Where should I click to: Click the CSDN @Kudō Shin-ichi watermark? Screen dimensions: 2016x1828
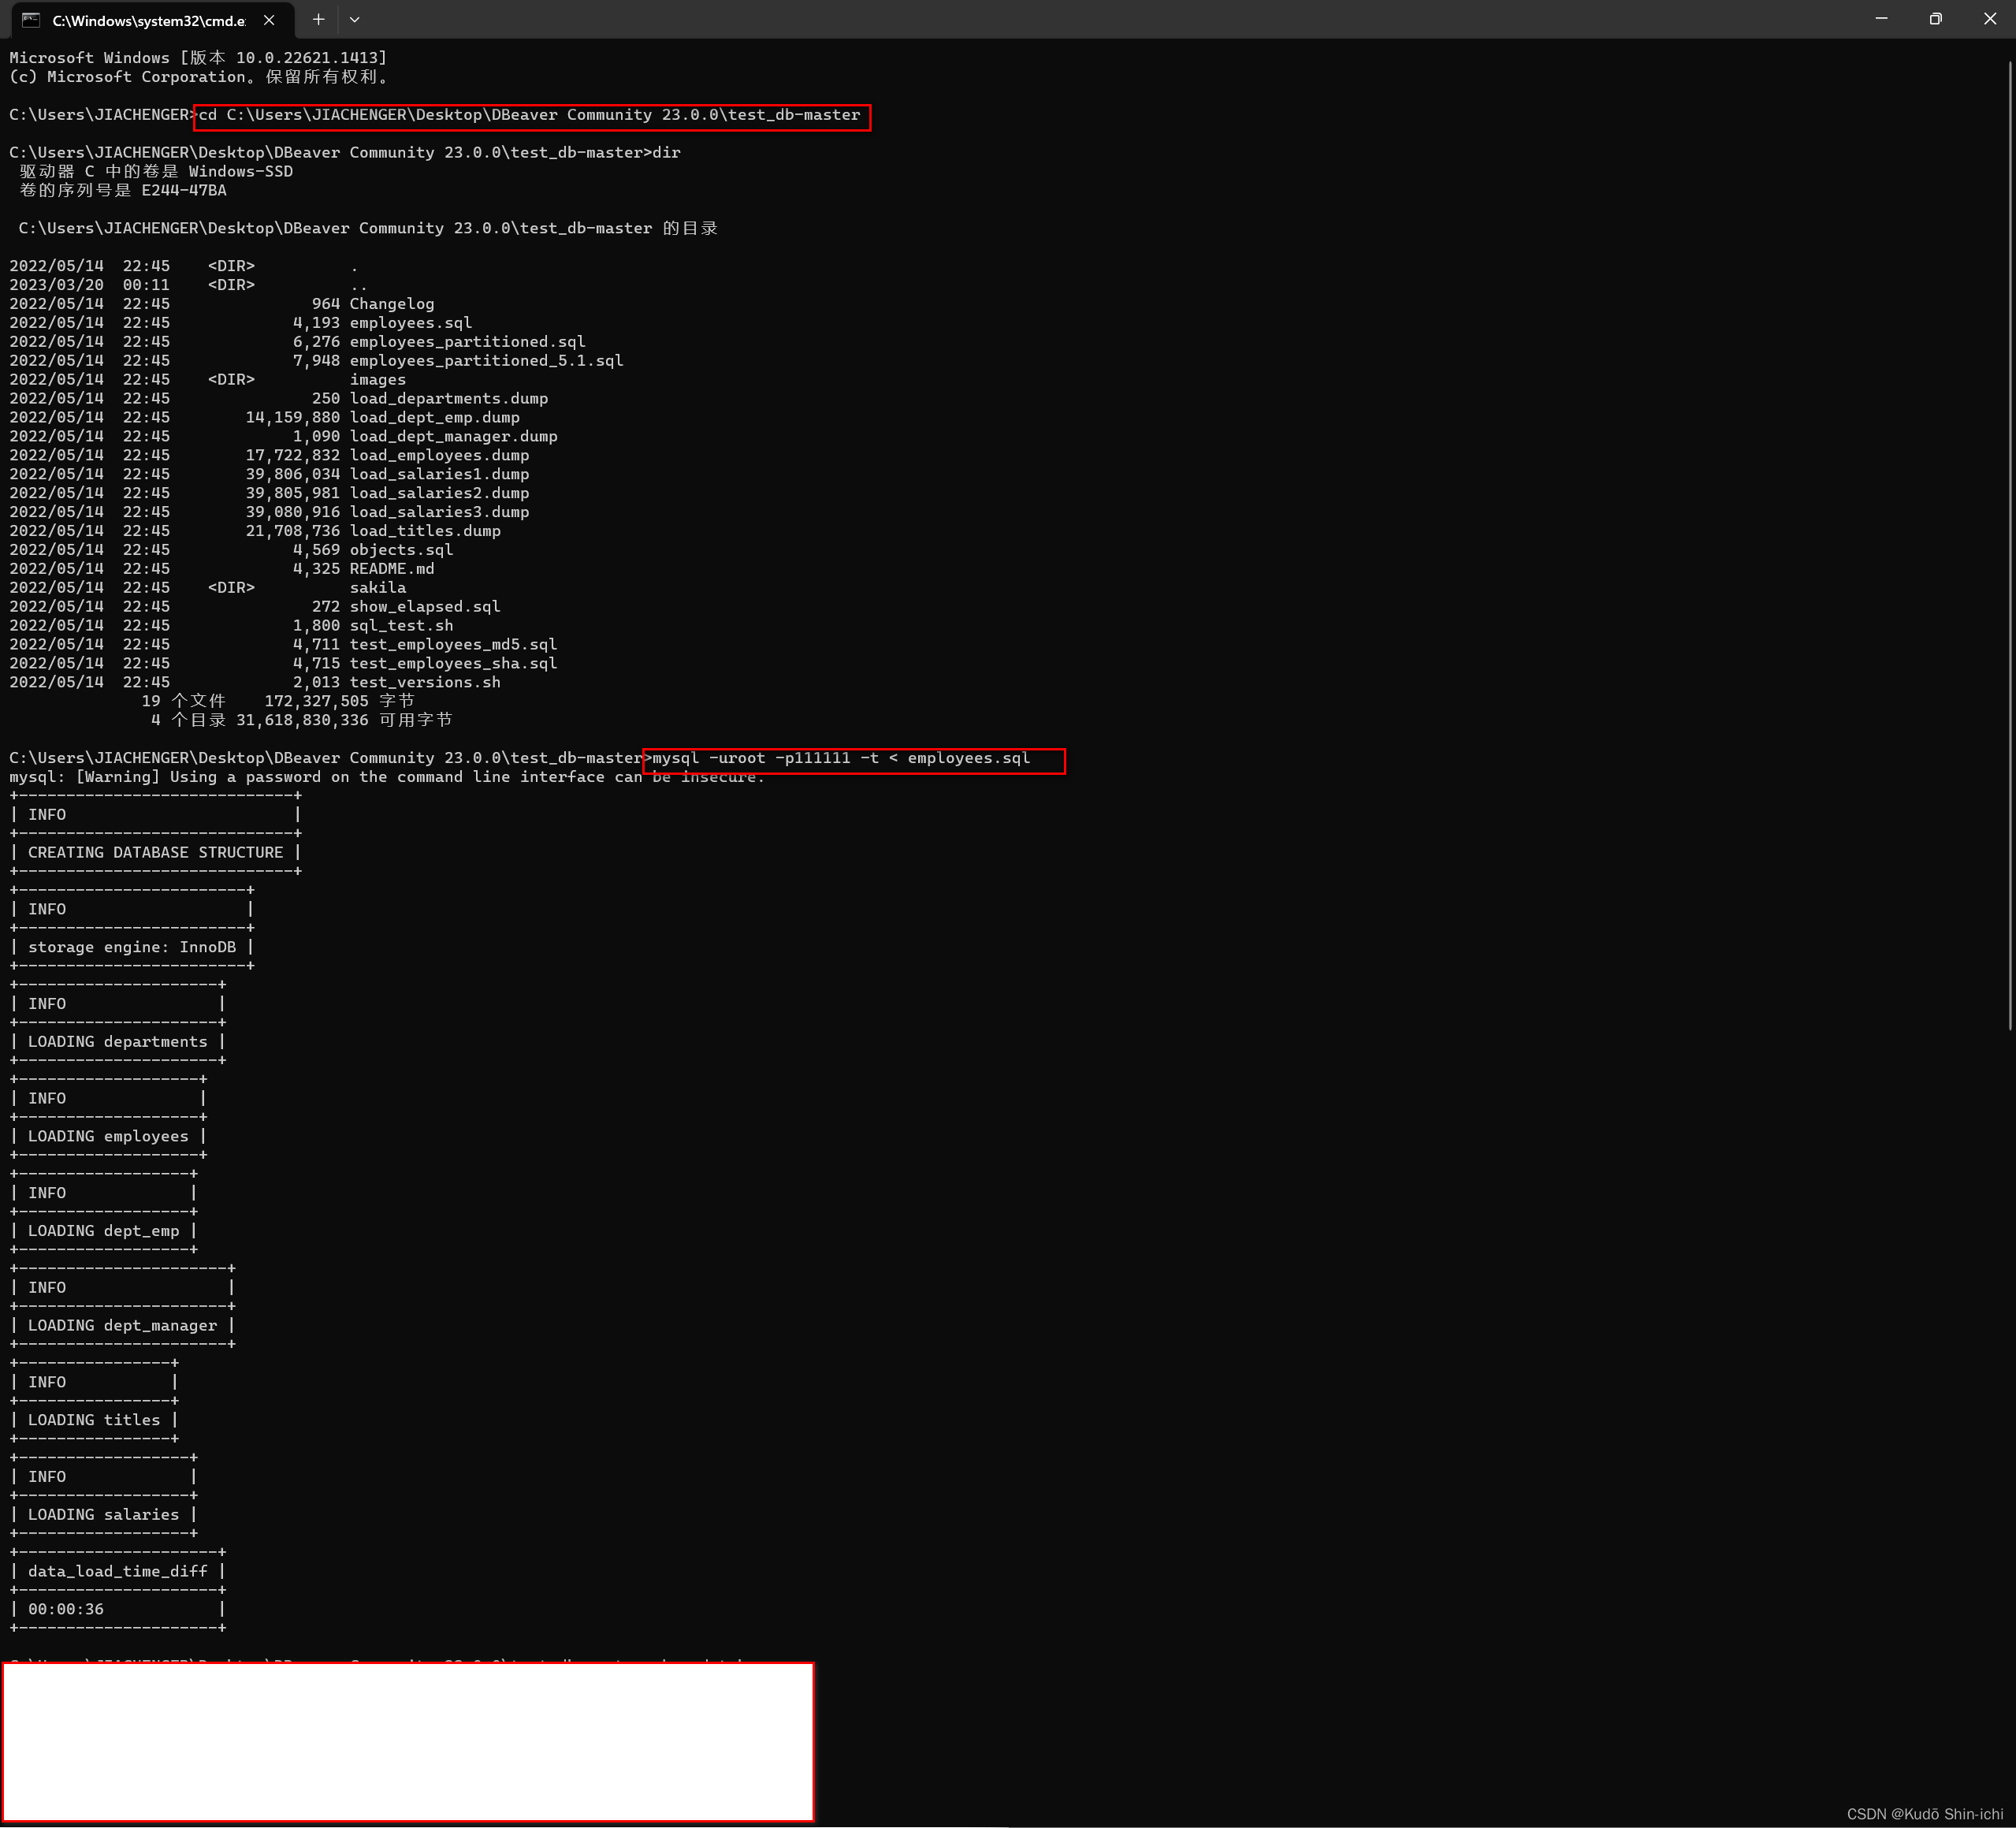point(1924,1814)
